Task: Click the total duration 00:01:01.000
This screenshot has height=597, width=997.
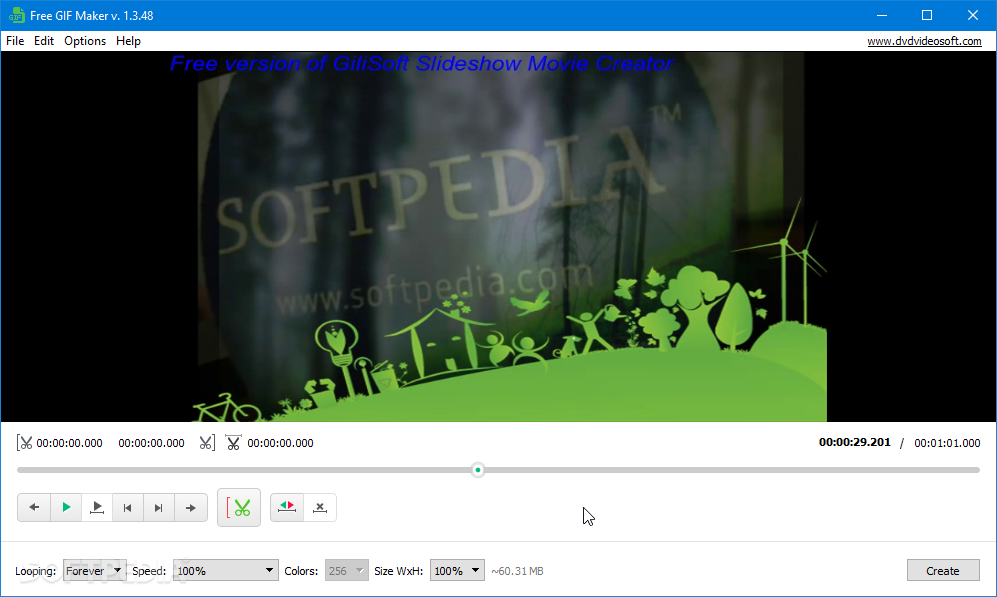Action: (947, 443)
